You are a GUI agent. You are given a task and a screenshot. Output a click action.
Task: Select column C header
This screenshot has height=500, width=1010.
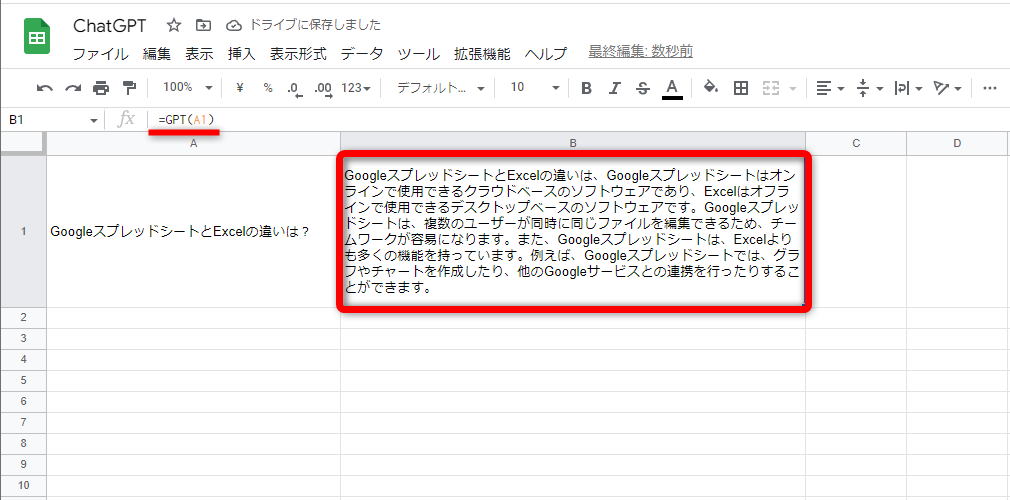click(856, 143)
